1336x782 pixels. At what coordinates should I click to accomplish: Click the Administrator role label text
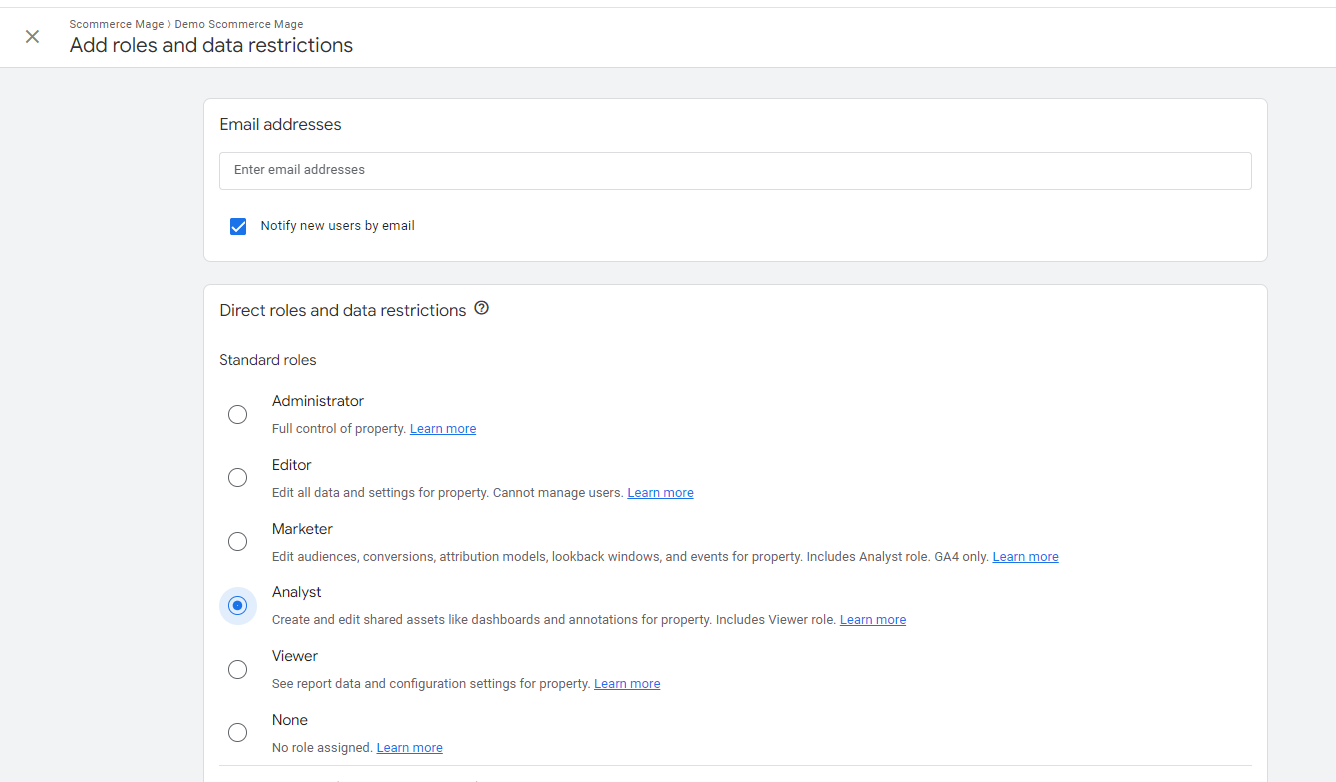[318, 401]
